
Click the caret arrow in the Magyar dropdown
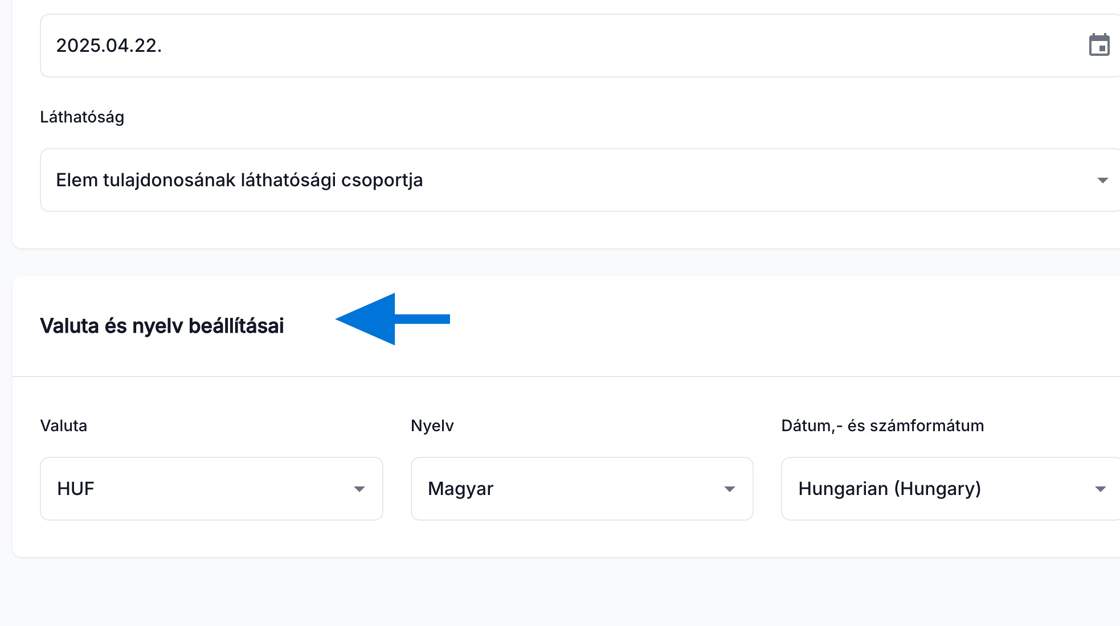click(x=729, y=490)
